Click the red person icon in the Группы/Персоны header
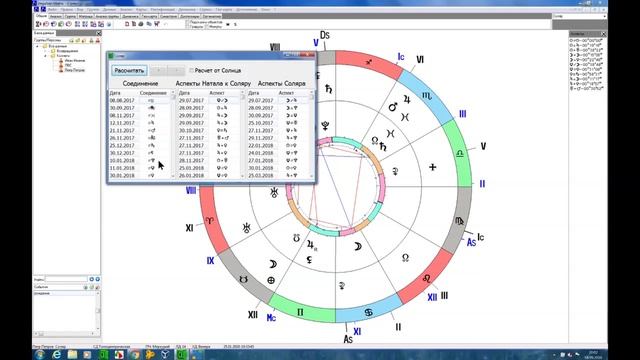The width and height of the screenshot is (640, 360). tap(98, 40)
